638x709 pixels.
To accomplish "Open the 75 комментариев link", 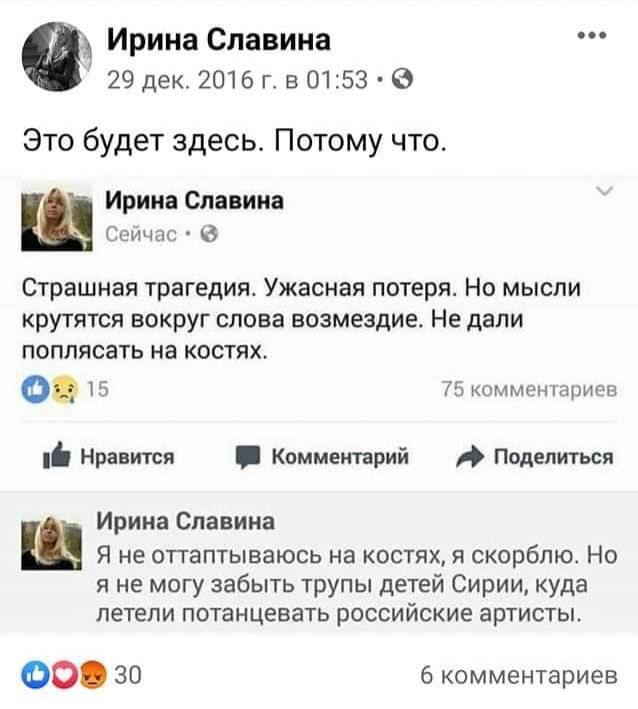I will pyautogui.click(x=529, y=389).
